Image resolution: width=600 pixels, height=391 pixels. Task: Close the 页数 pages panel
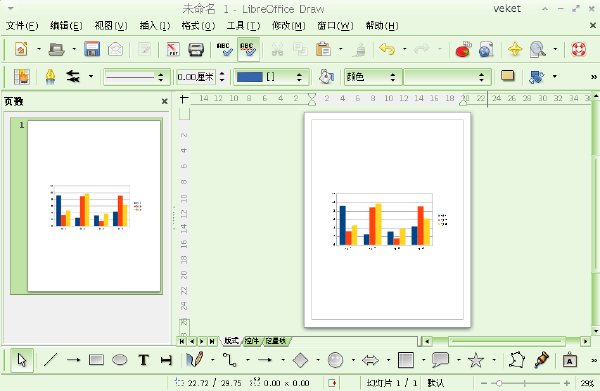point(165,101)
